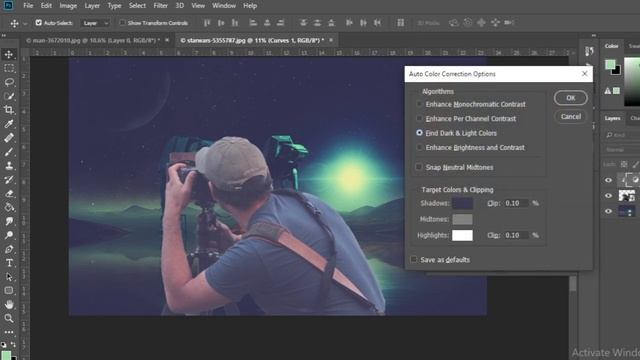Select the Dodge tool
The height and width of the screenshot is (360, 640).
[9, 235]
